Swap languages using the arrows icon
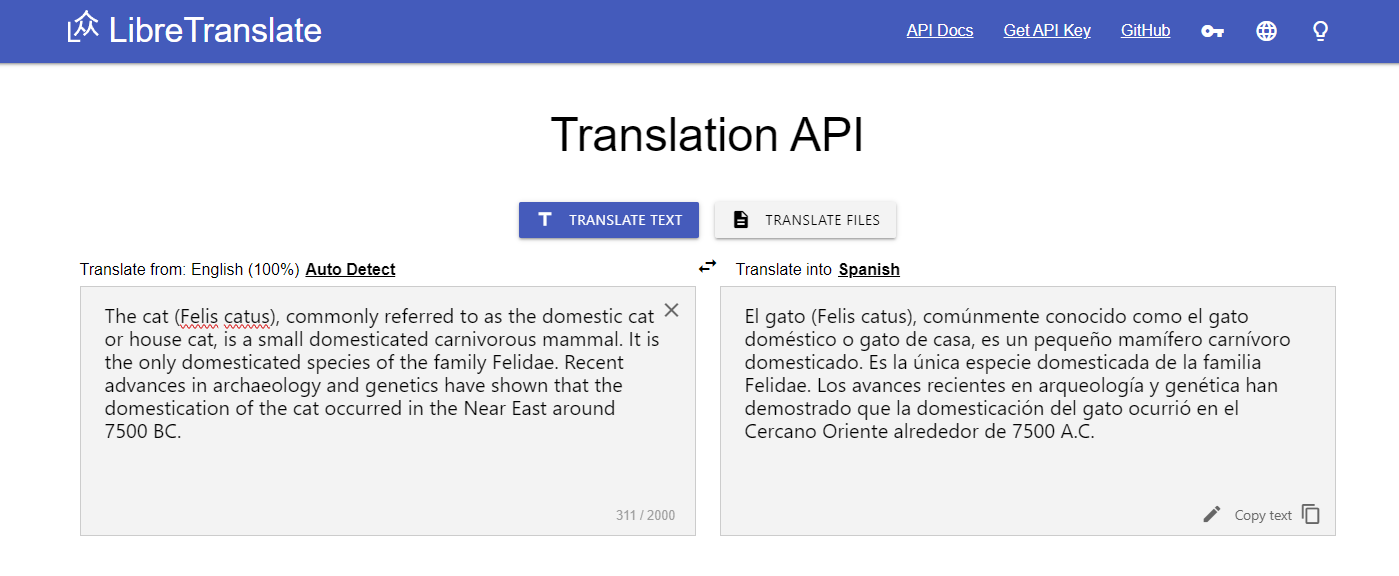This screenshot has height=576, width=1399. click(708, 266)
